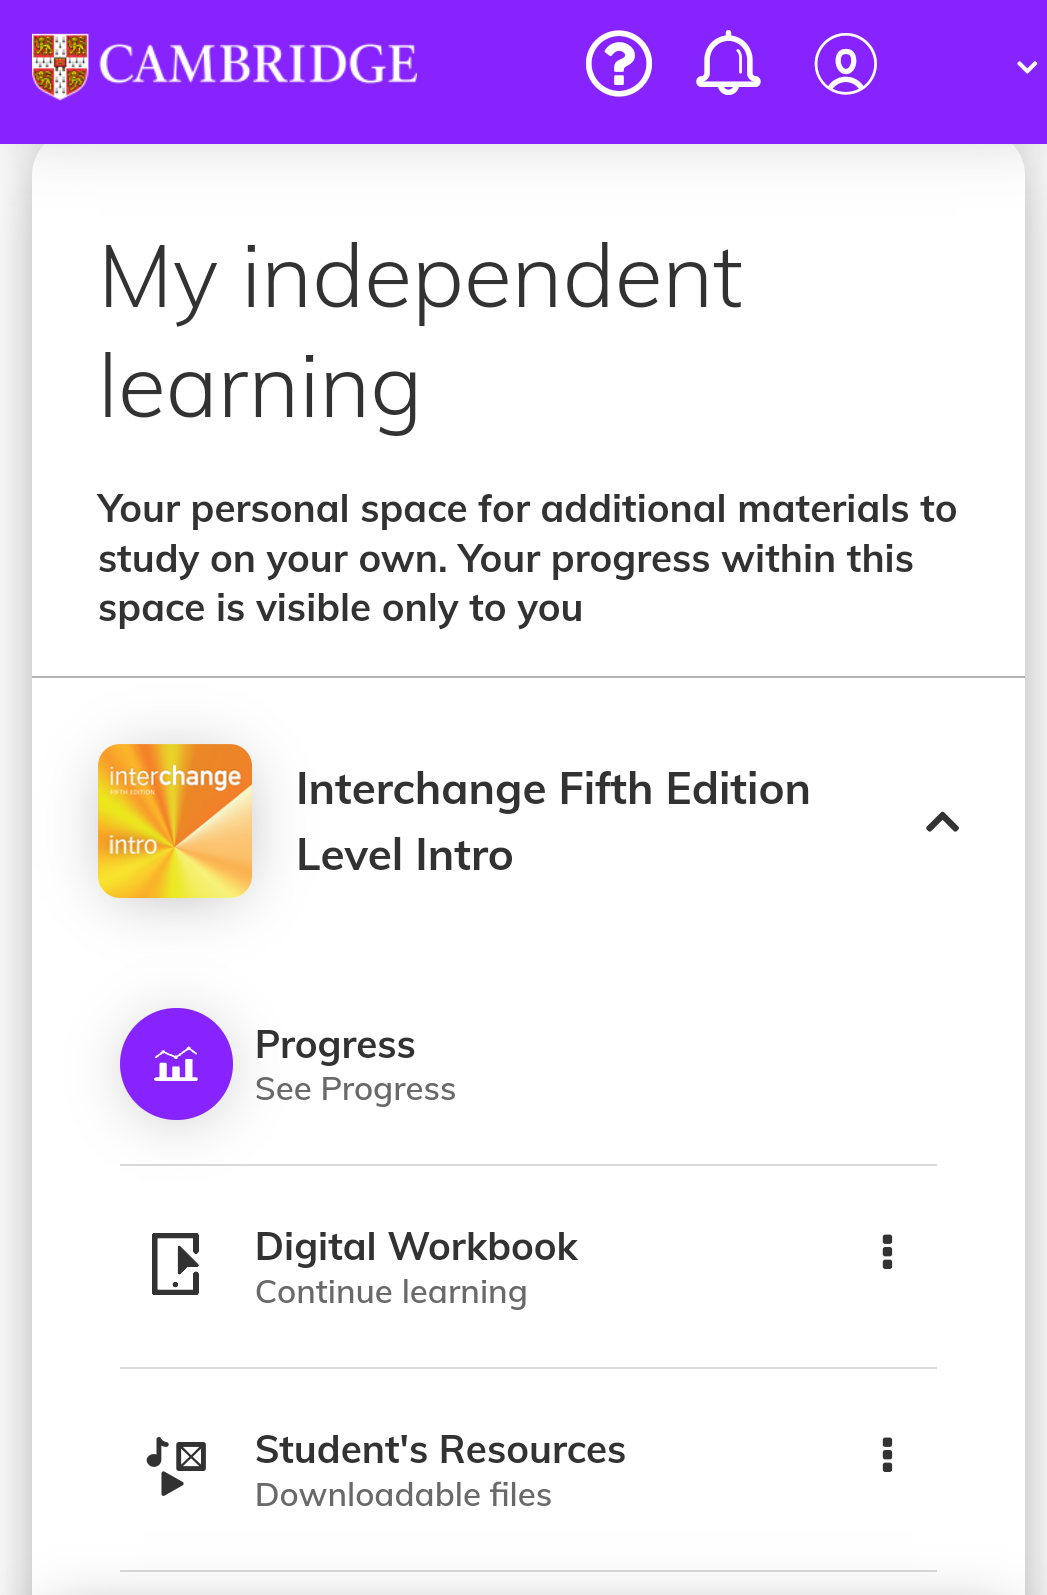
Task: Open Downloadable files under Student's Resources
Action: click(404, 1495)
